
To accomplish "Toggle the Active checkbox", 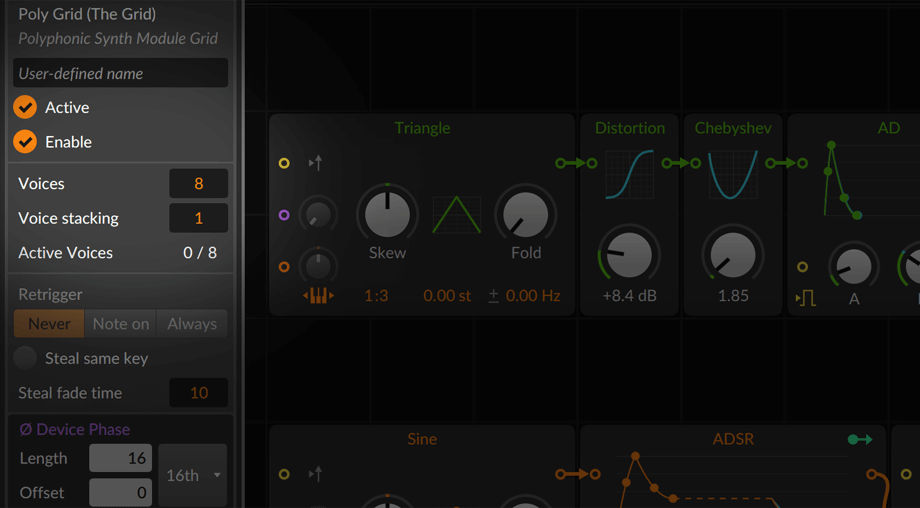I will click(x=25, y=107).
